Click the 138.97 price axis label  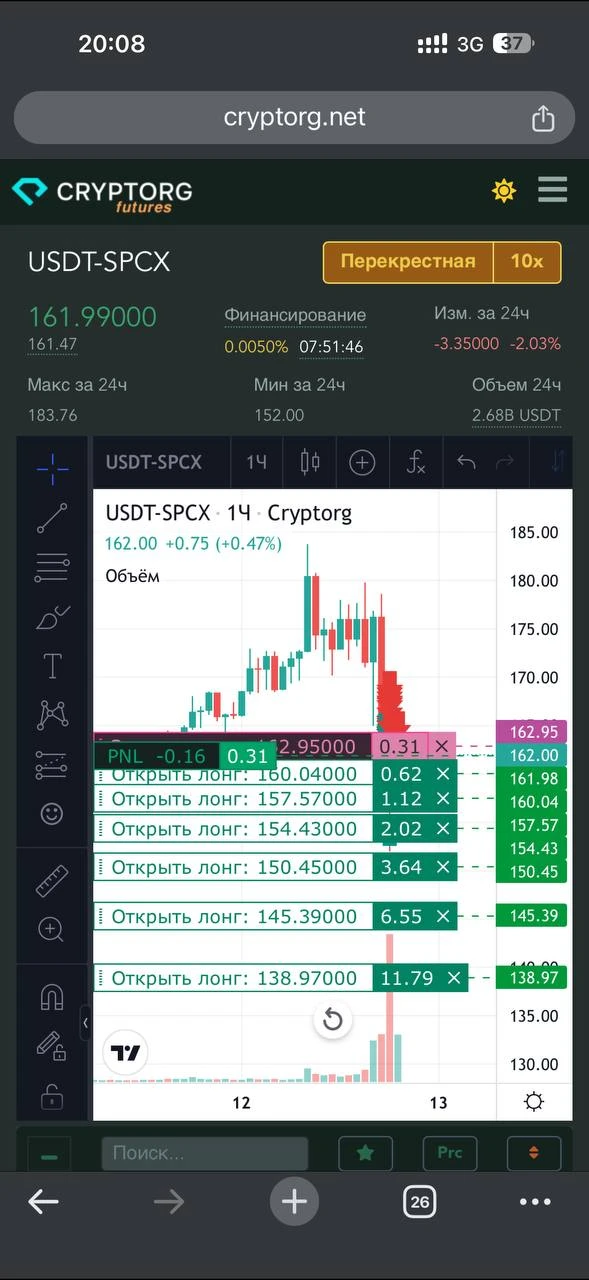pos(531,978)
